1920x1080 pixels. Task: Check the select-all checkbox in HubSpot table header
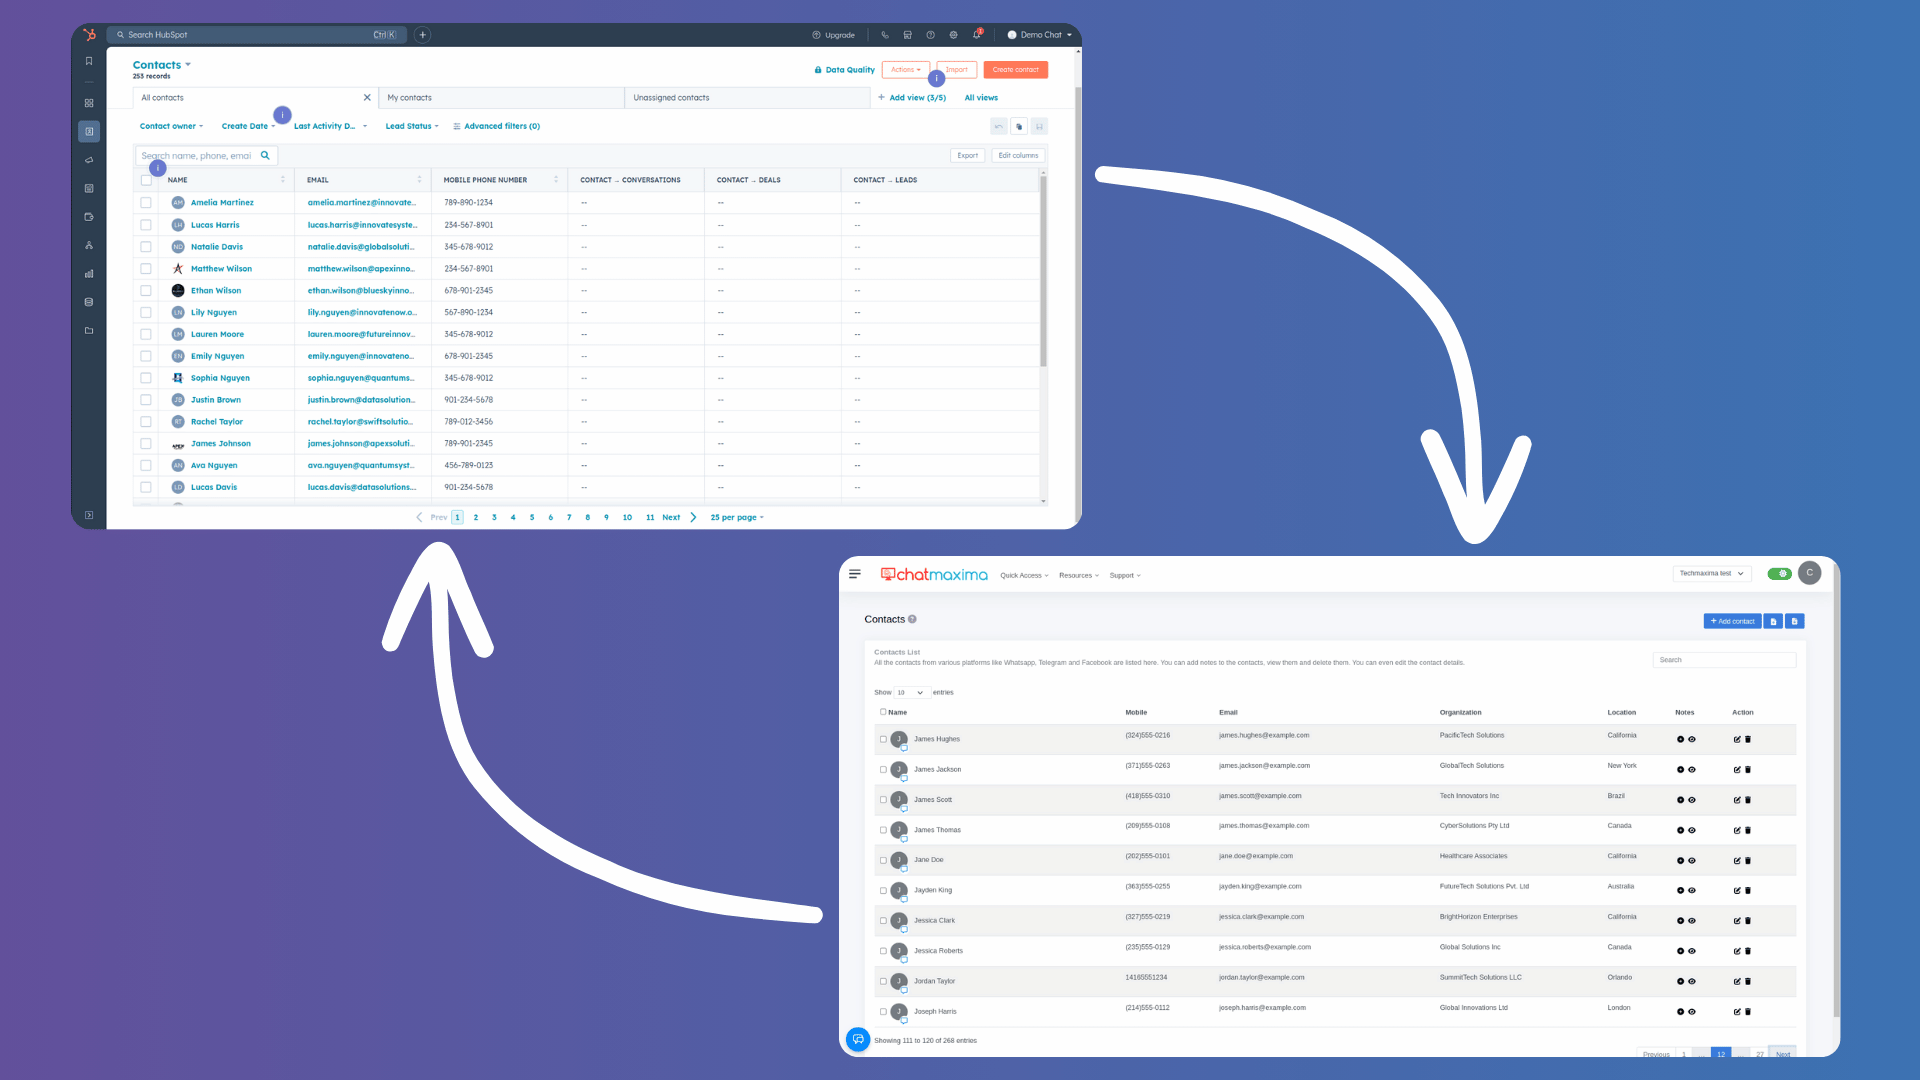pyautogui.click(x=146, y=180)
